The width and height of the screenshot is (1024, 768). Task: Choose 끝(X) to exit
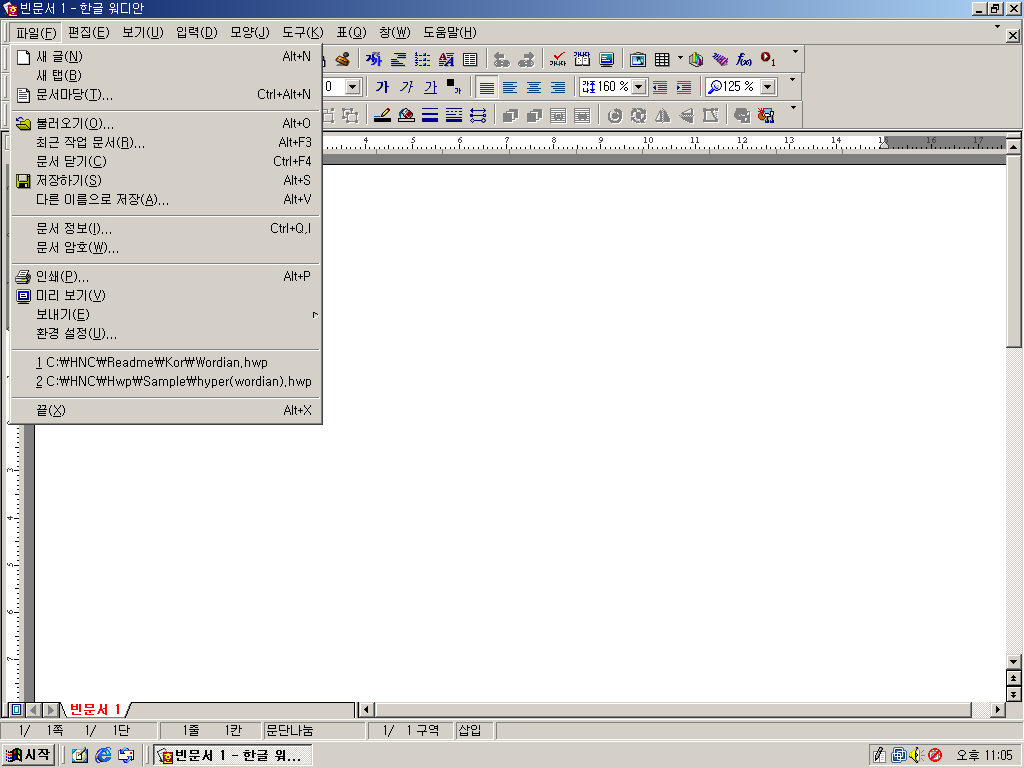point(165,410)
